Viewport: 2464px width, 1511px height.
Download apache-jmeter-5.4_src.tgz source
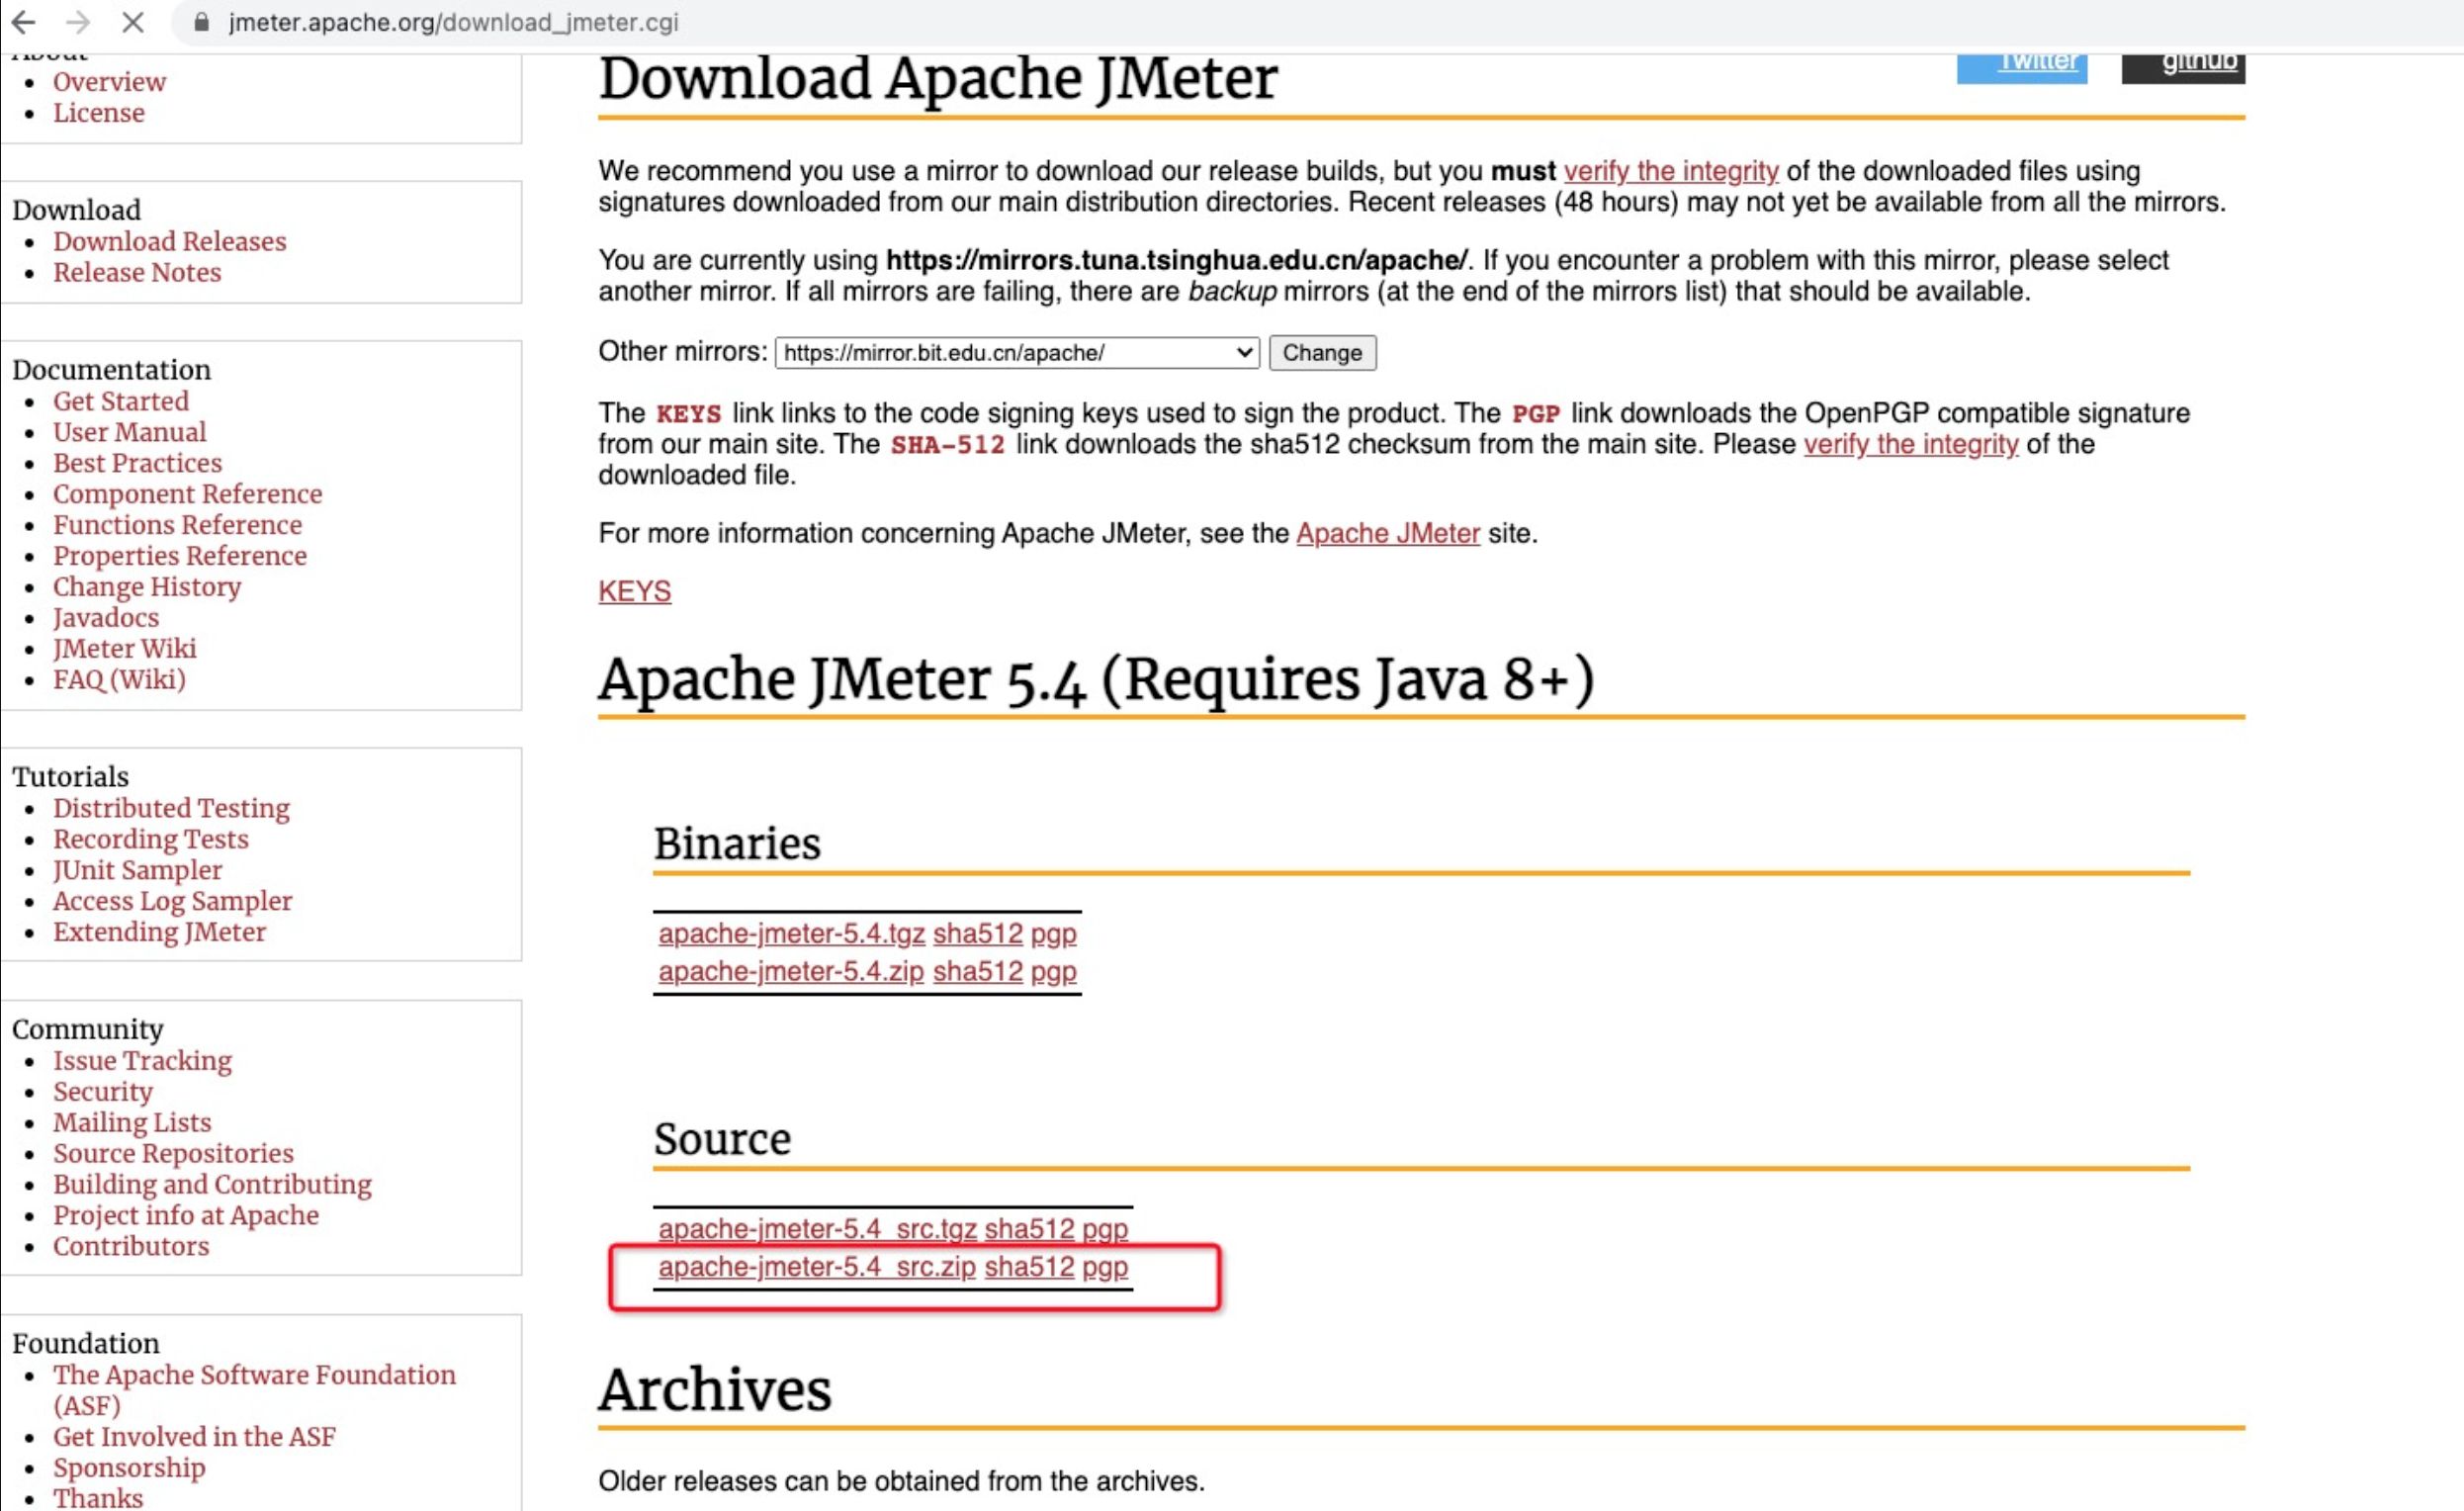(x=817, y=1230)
